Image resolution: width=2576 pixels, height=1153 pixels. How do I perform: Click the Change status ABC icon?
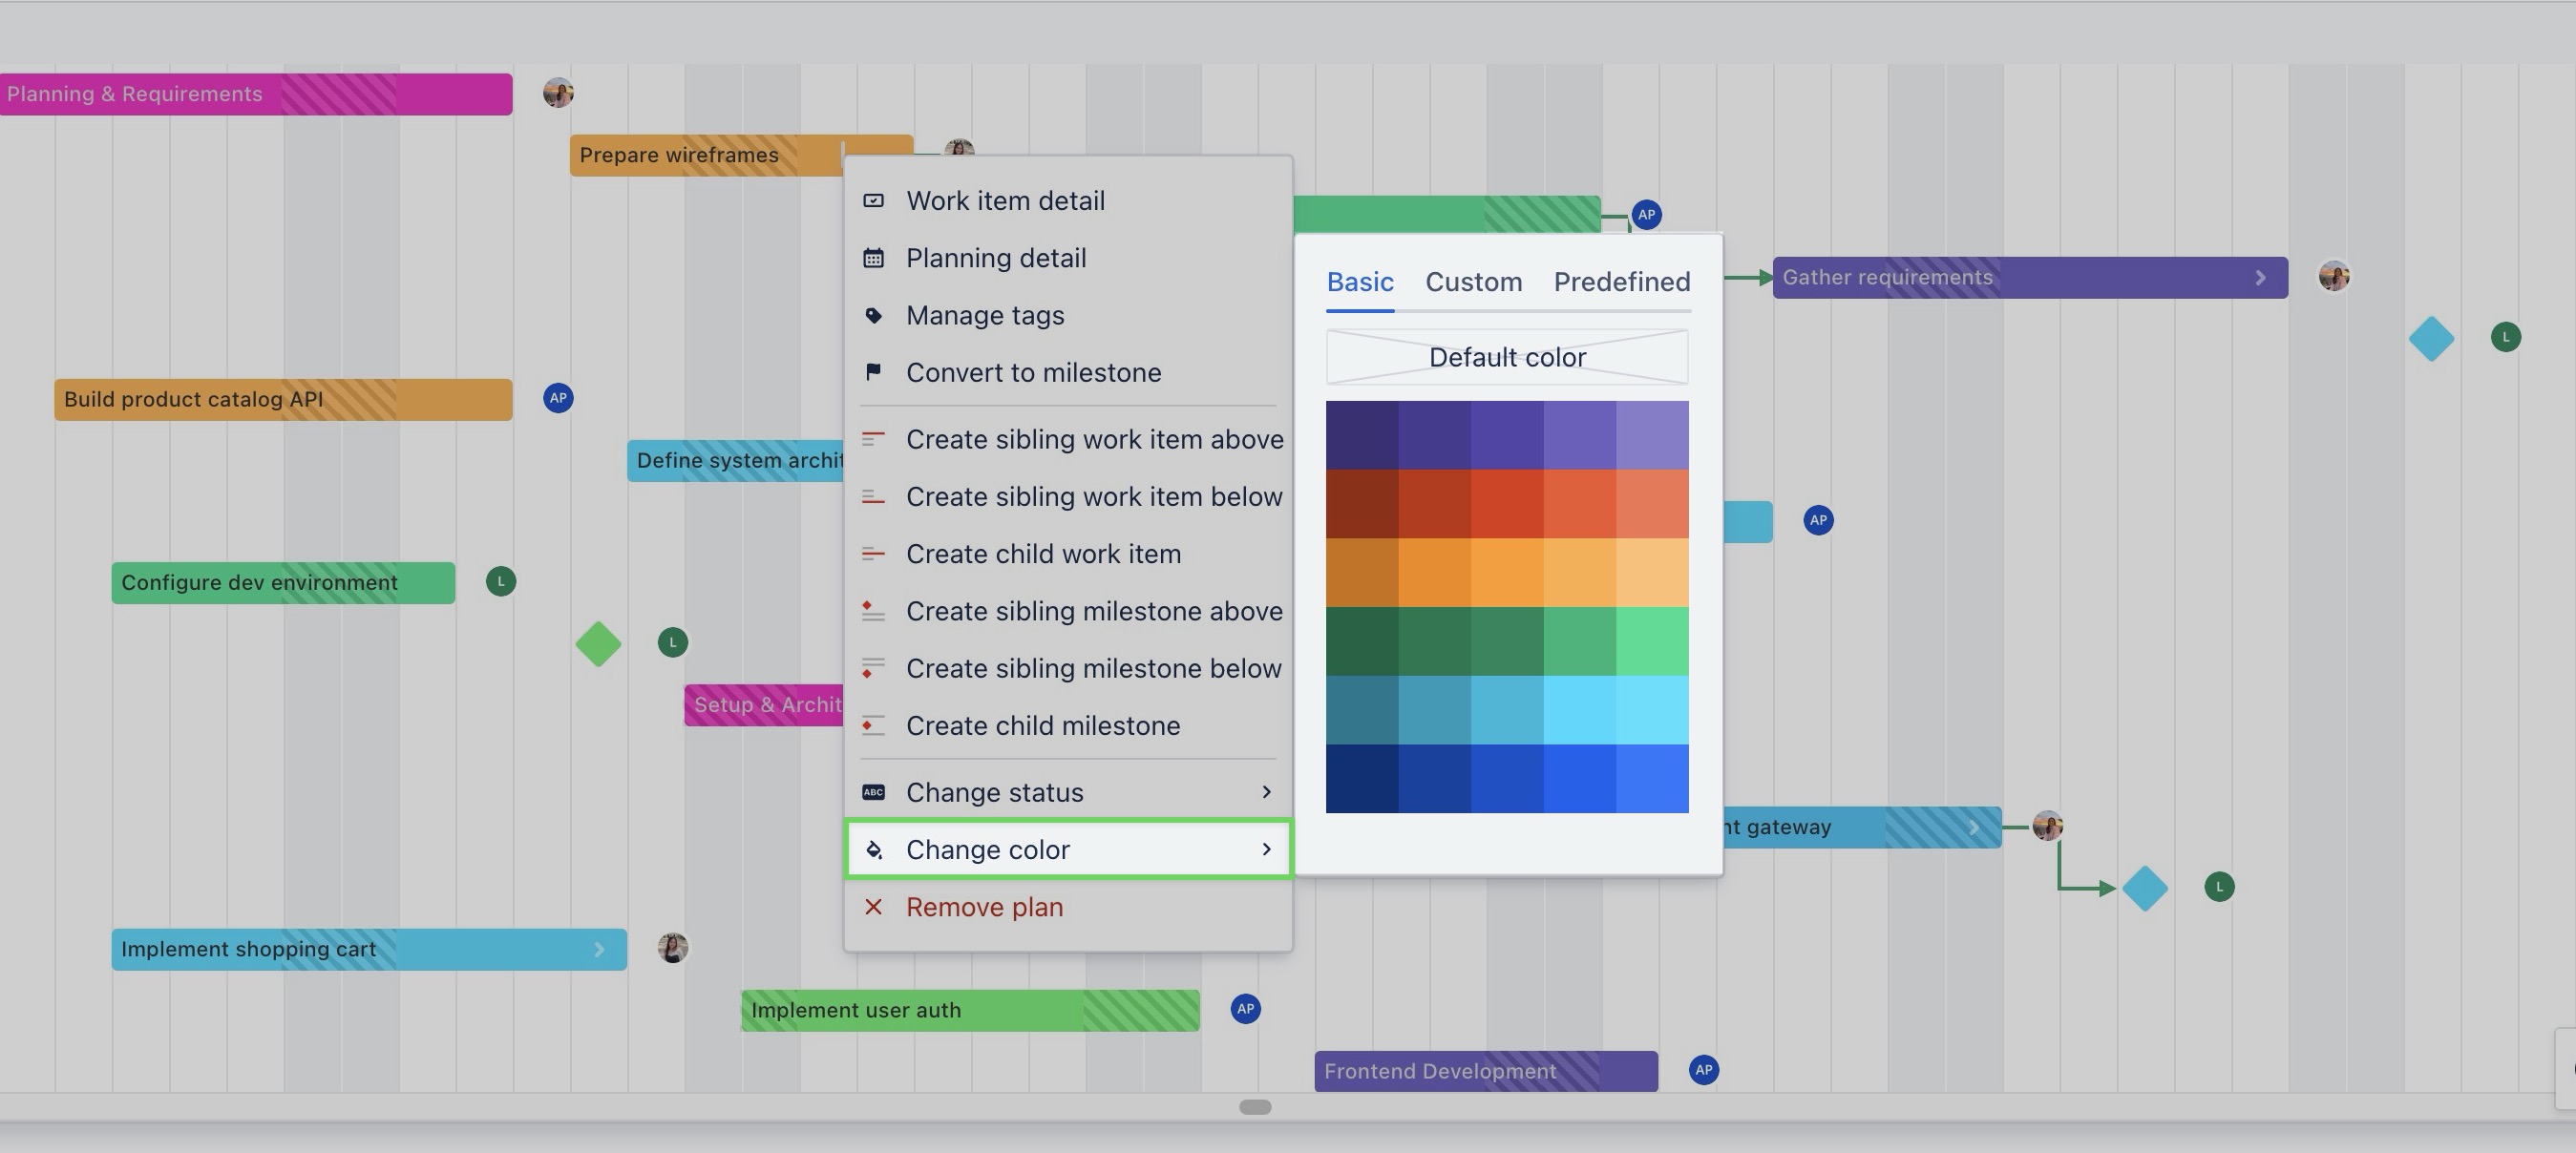point(873,792)
